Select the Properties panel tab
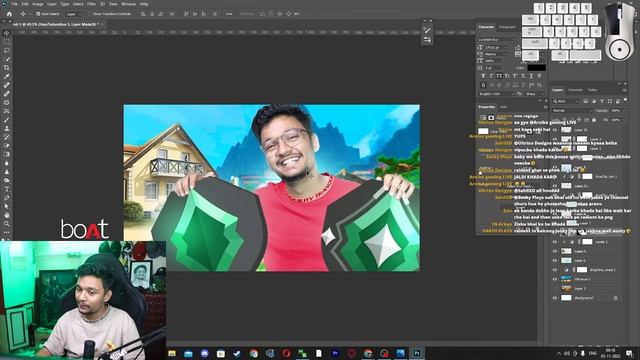640x360 pixels. pyautogui.click(x=487, y=107)
